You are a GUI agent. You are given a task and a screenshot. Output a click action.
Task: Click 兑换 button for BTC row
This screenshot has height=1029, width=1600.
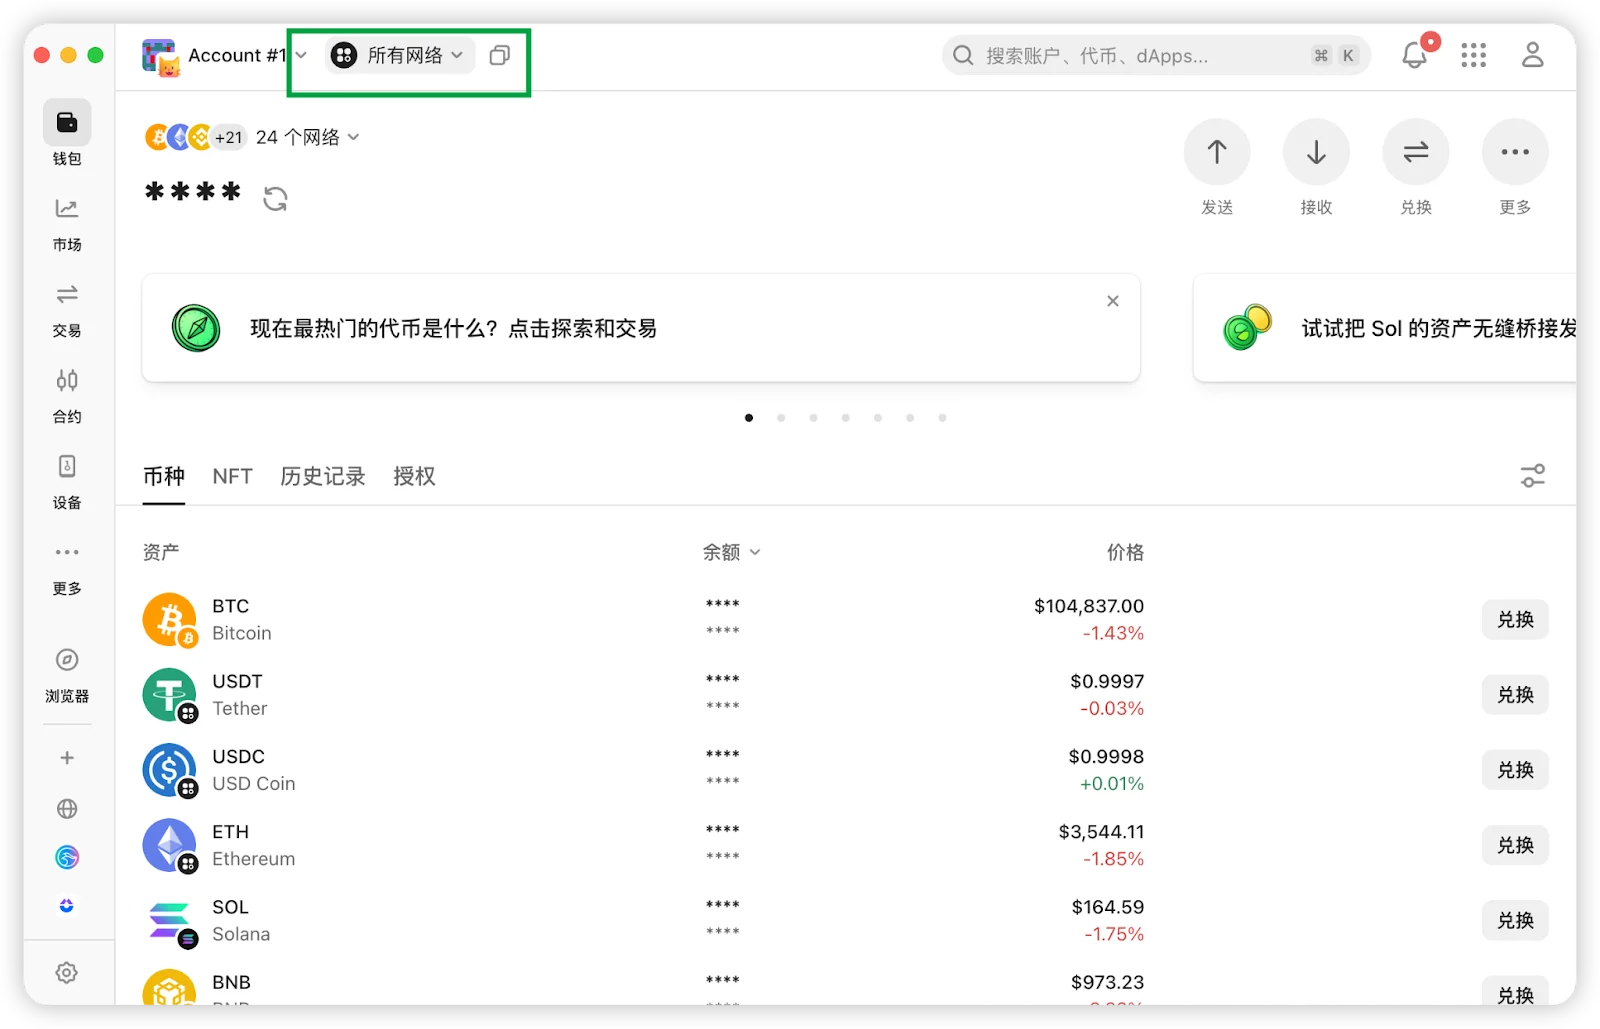point(1514,620)
